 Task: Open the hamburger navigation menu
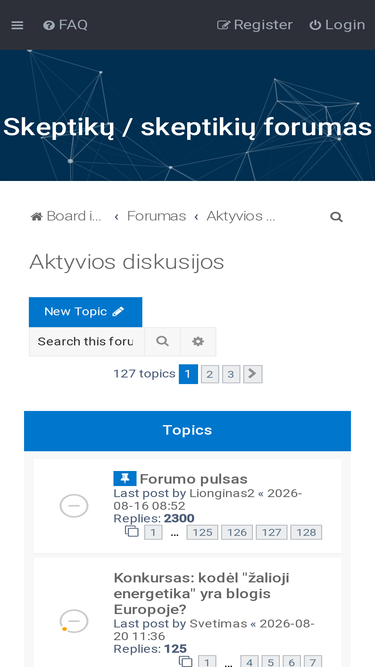coord(17,25)
